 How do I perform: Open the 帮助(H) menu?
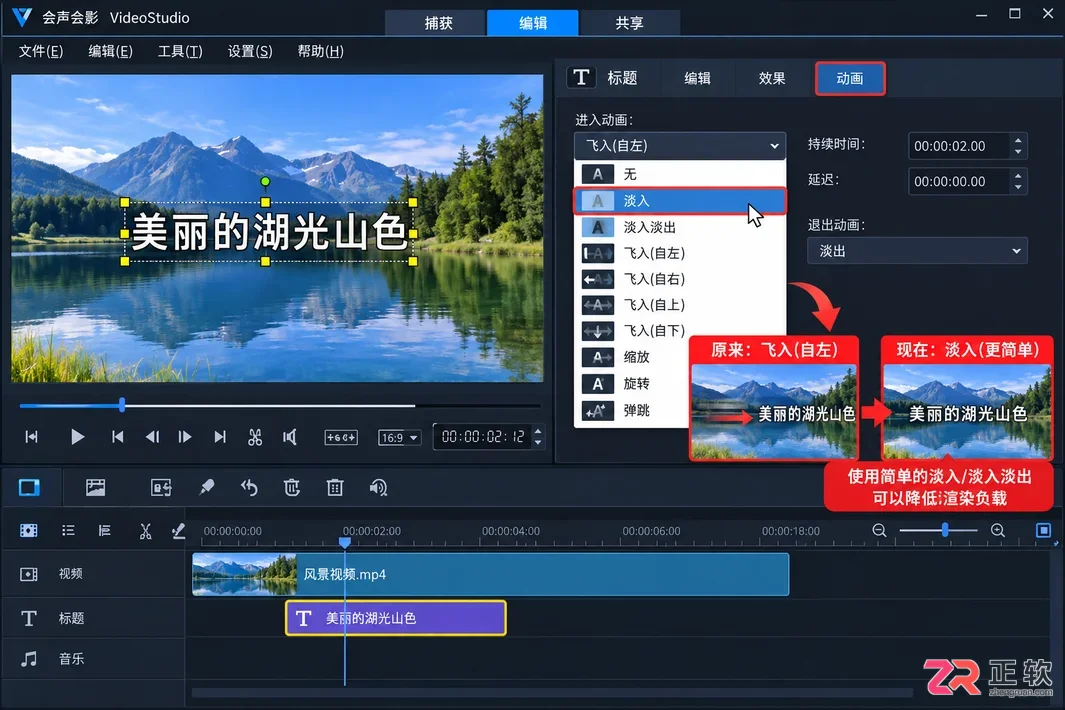[x=321, y=51]
